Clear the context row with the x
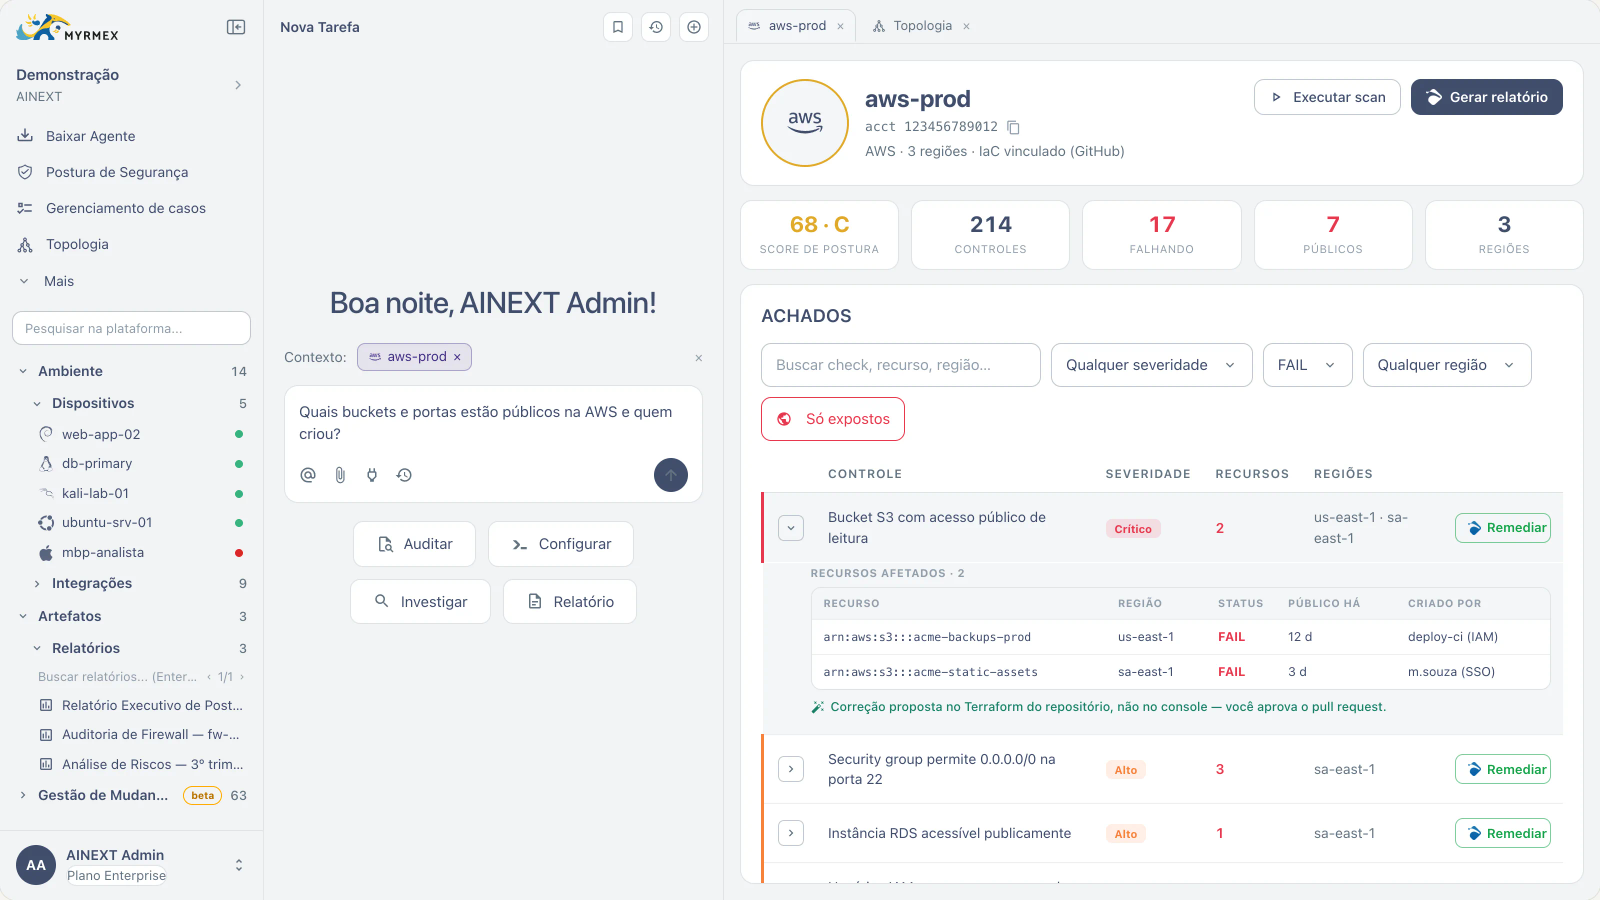The height and width of the screenshot is (900, 1600). (699, 358)
